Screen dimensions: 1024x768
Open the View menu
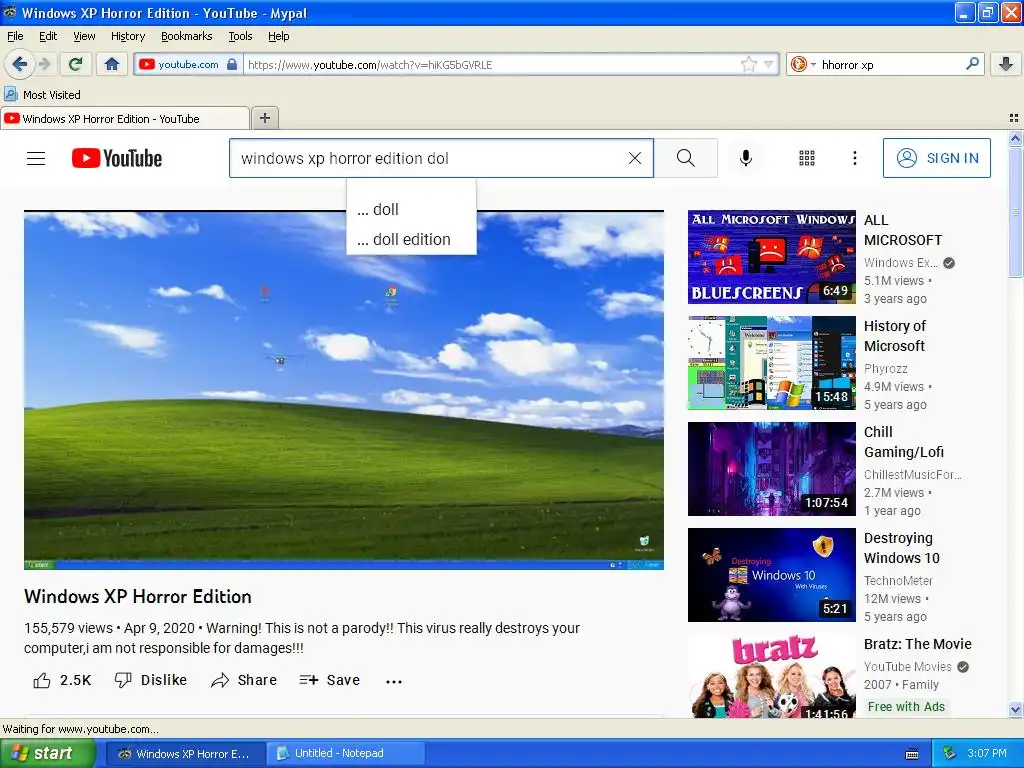click(x=84, y=36)
